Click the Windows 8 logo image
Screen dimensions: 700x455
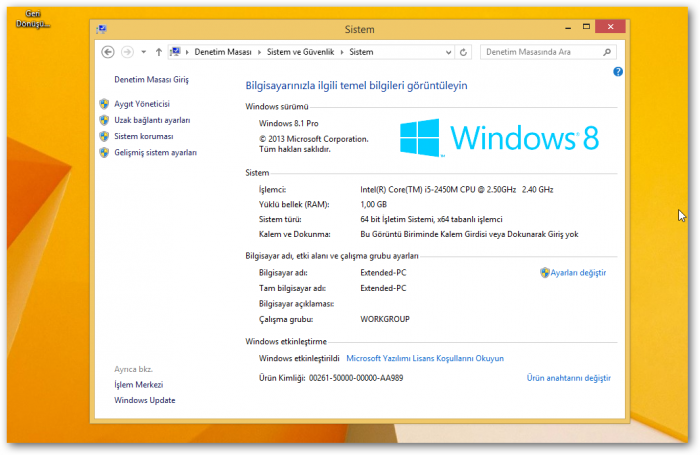pos(500,138)
